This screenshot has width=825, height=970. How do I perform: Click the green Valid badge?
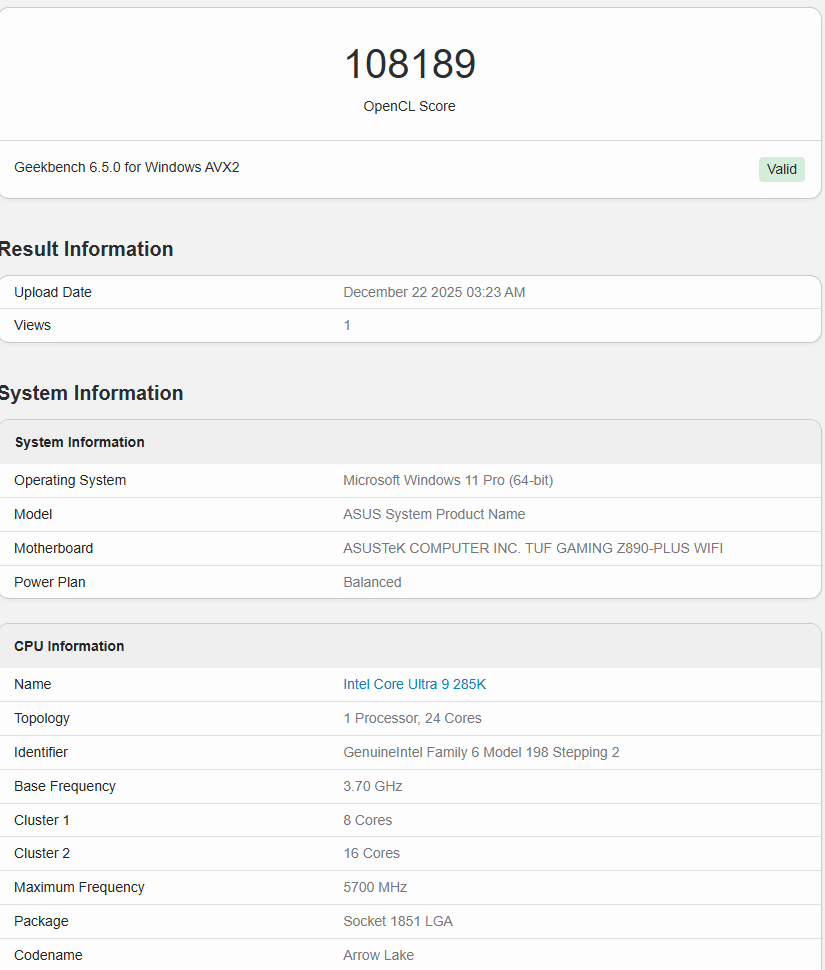click(x=781, y=169)
